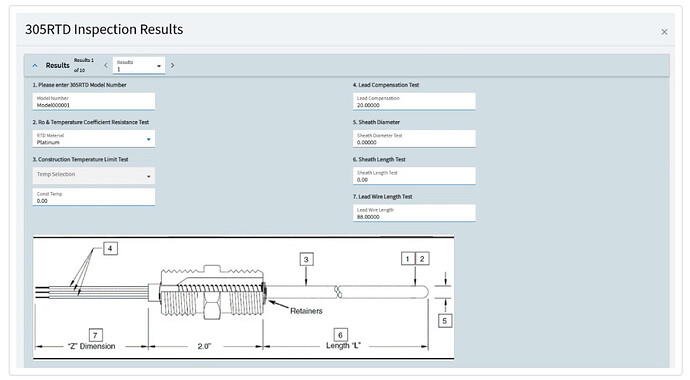Click callout box 6 above Length L
The width and height of the screenshot is (690, 380).
[340, 335]
